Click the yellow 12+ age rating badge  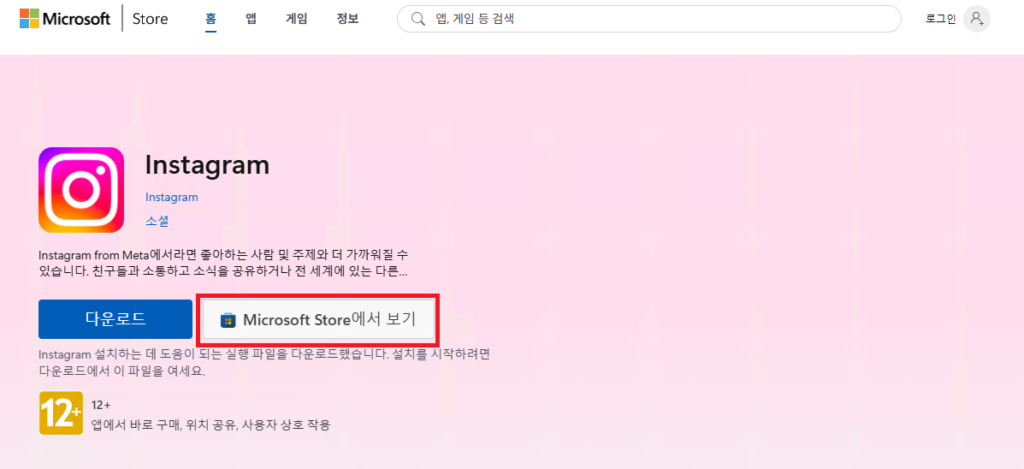[x=61, y=413]
